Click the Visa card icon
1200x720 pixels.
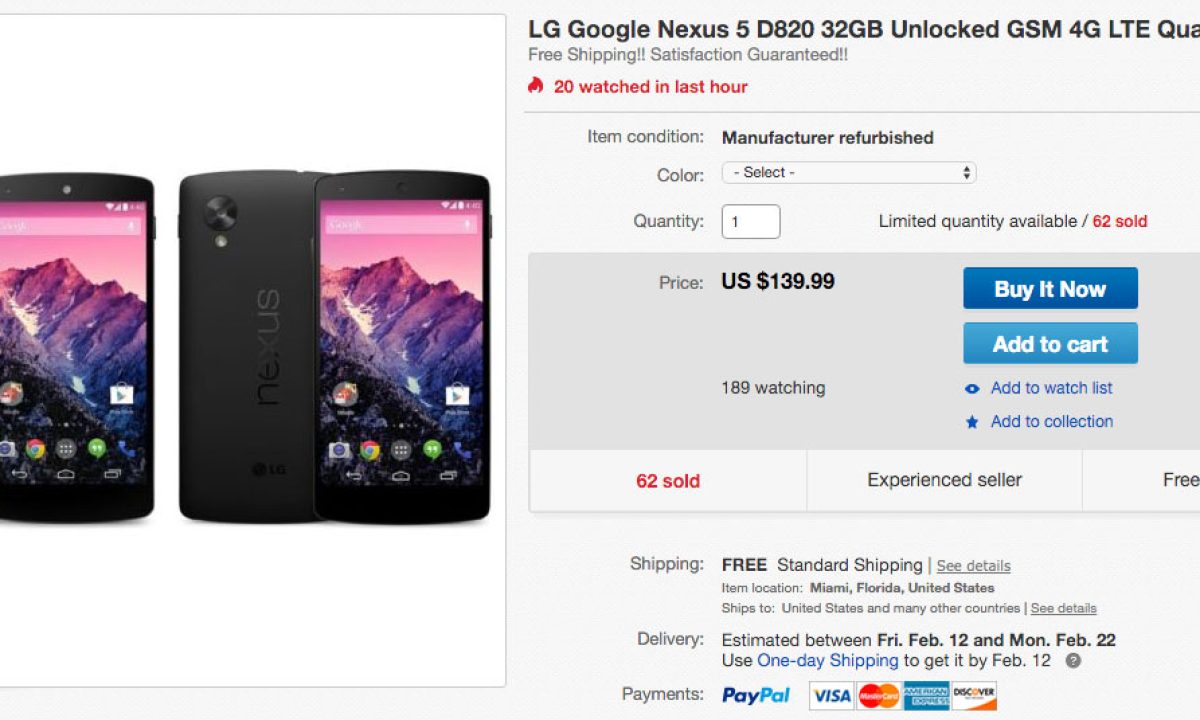(831, 695)
